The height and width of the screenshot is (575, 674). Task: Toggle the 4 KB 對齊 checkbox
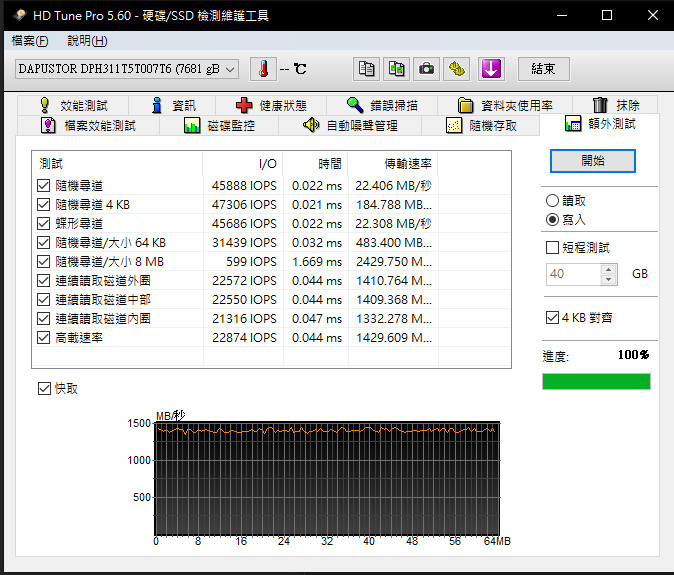552,318
